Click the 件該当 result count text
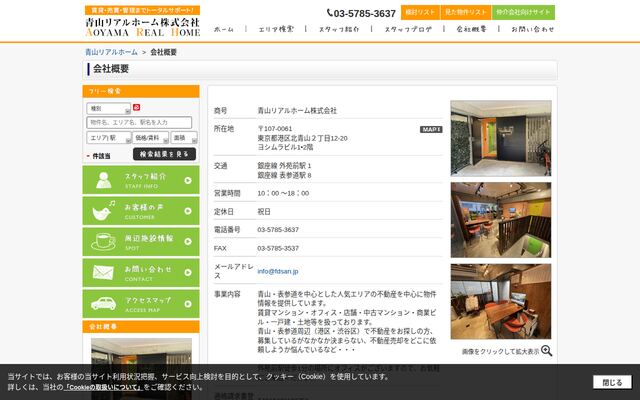 click(x=101, y=156)
